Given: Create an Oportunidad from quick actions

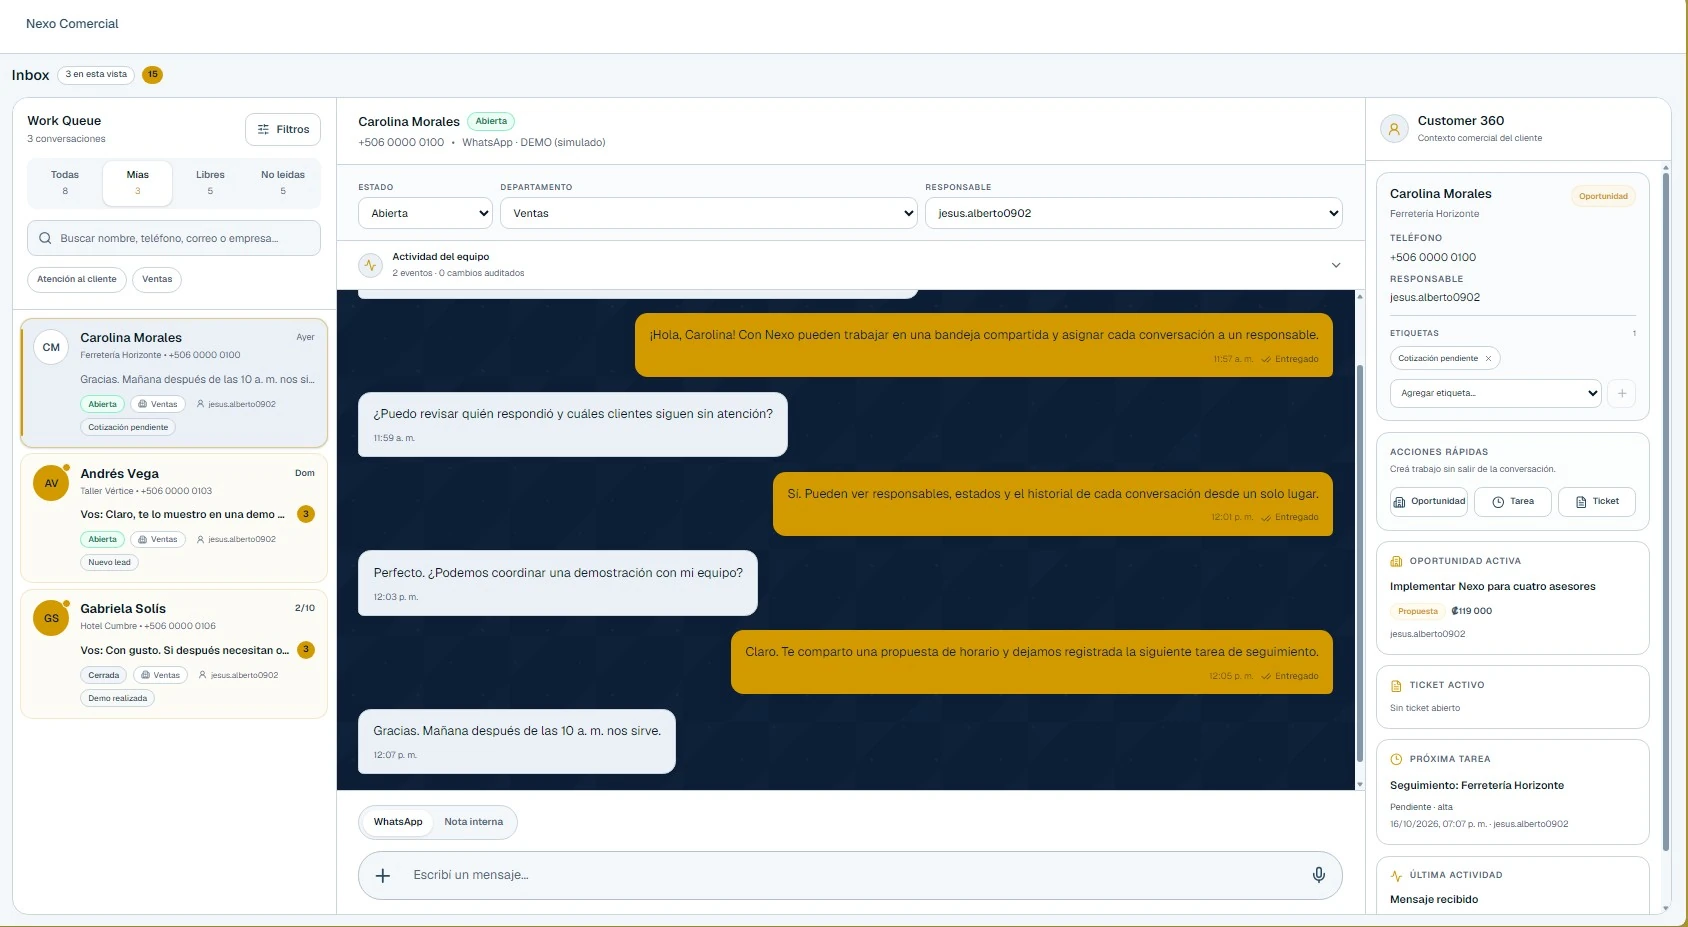Looking at the screenshot, I should pos(1429,502).
